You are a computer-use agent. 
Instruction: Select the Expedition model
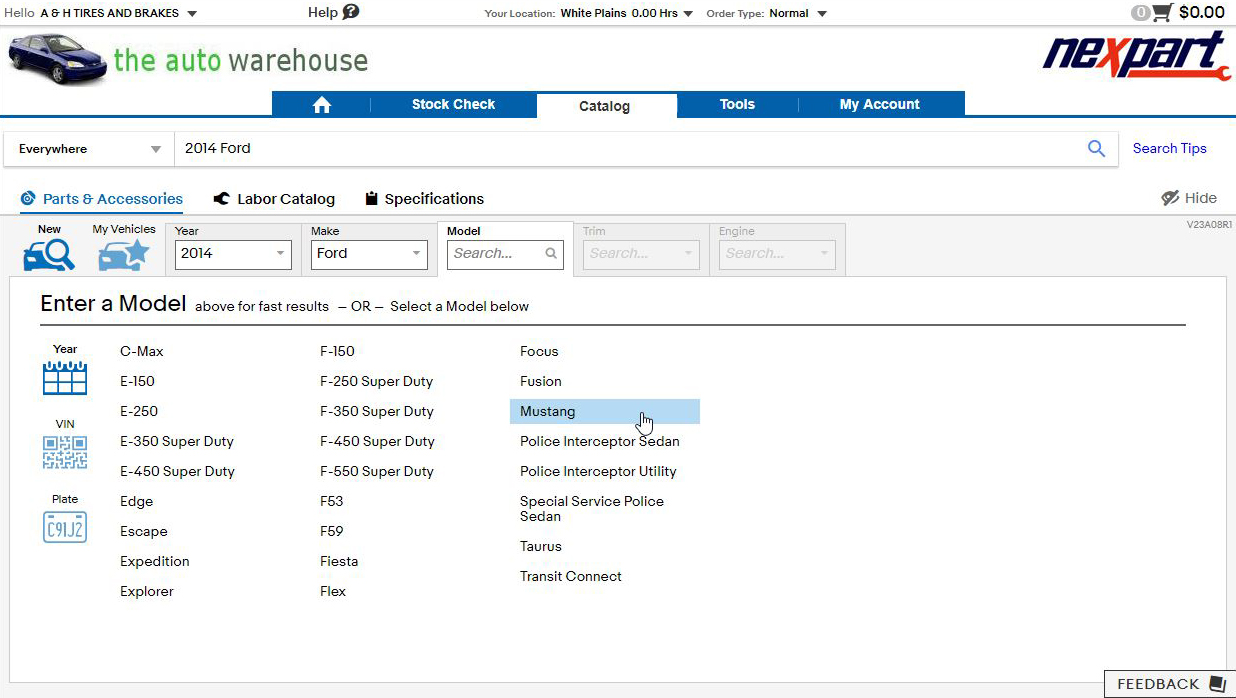click(155, 561)
